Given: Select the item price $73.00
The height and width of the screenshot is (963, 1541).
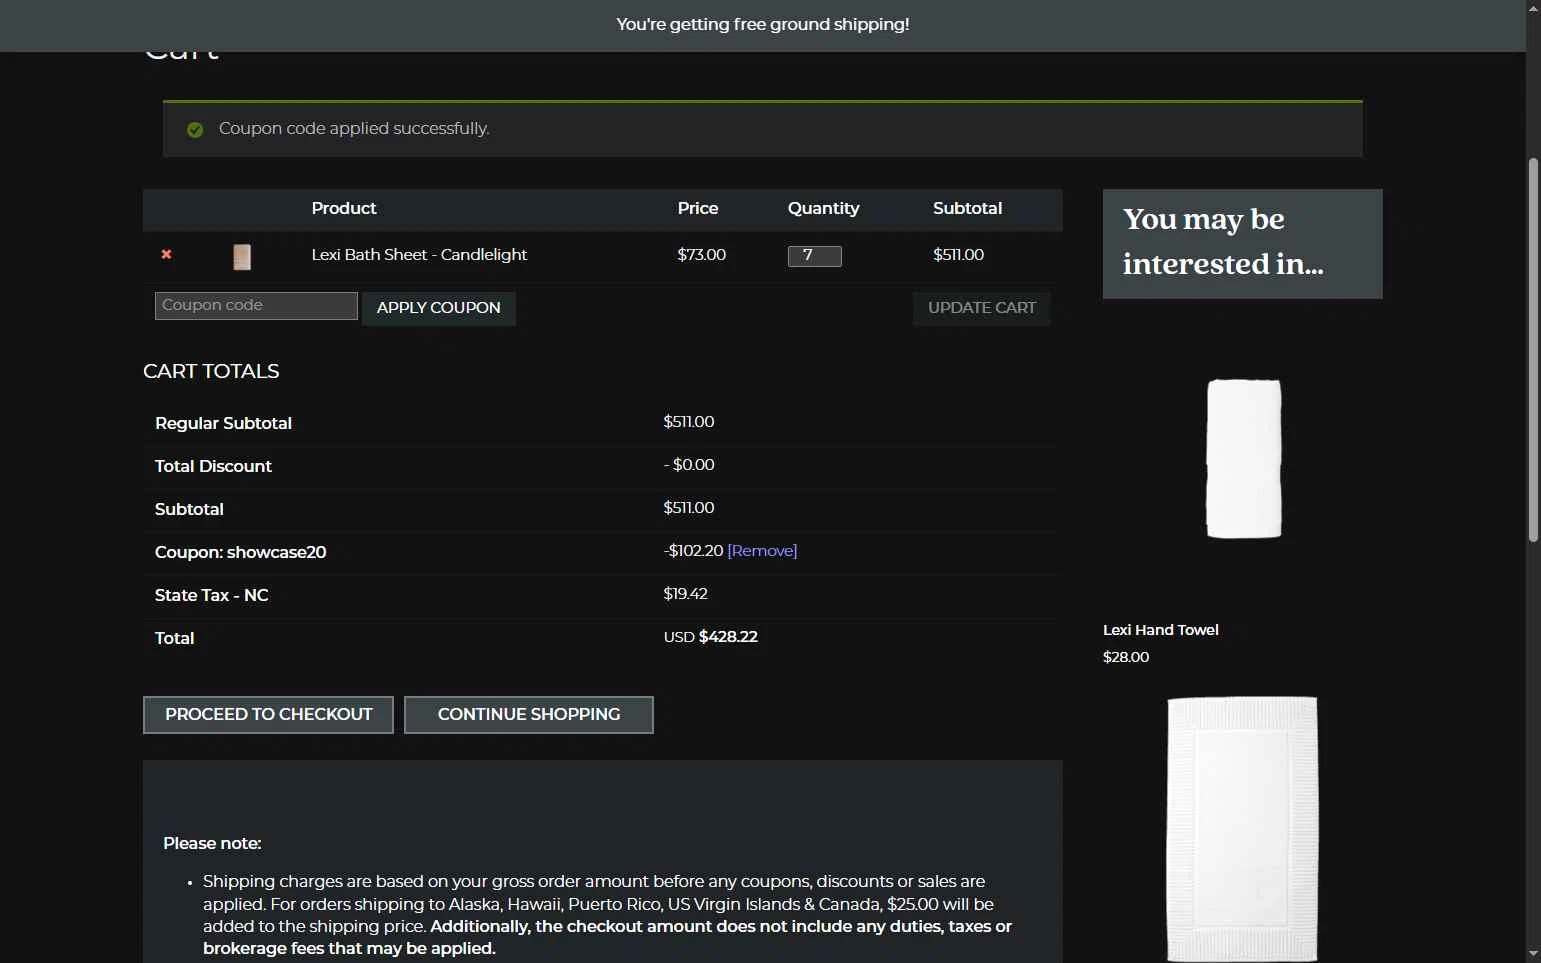Looking at the screenshot, I should [702, 255].
